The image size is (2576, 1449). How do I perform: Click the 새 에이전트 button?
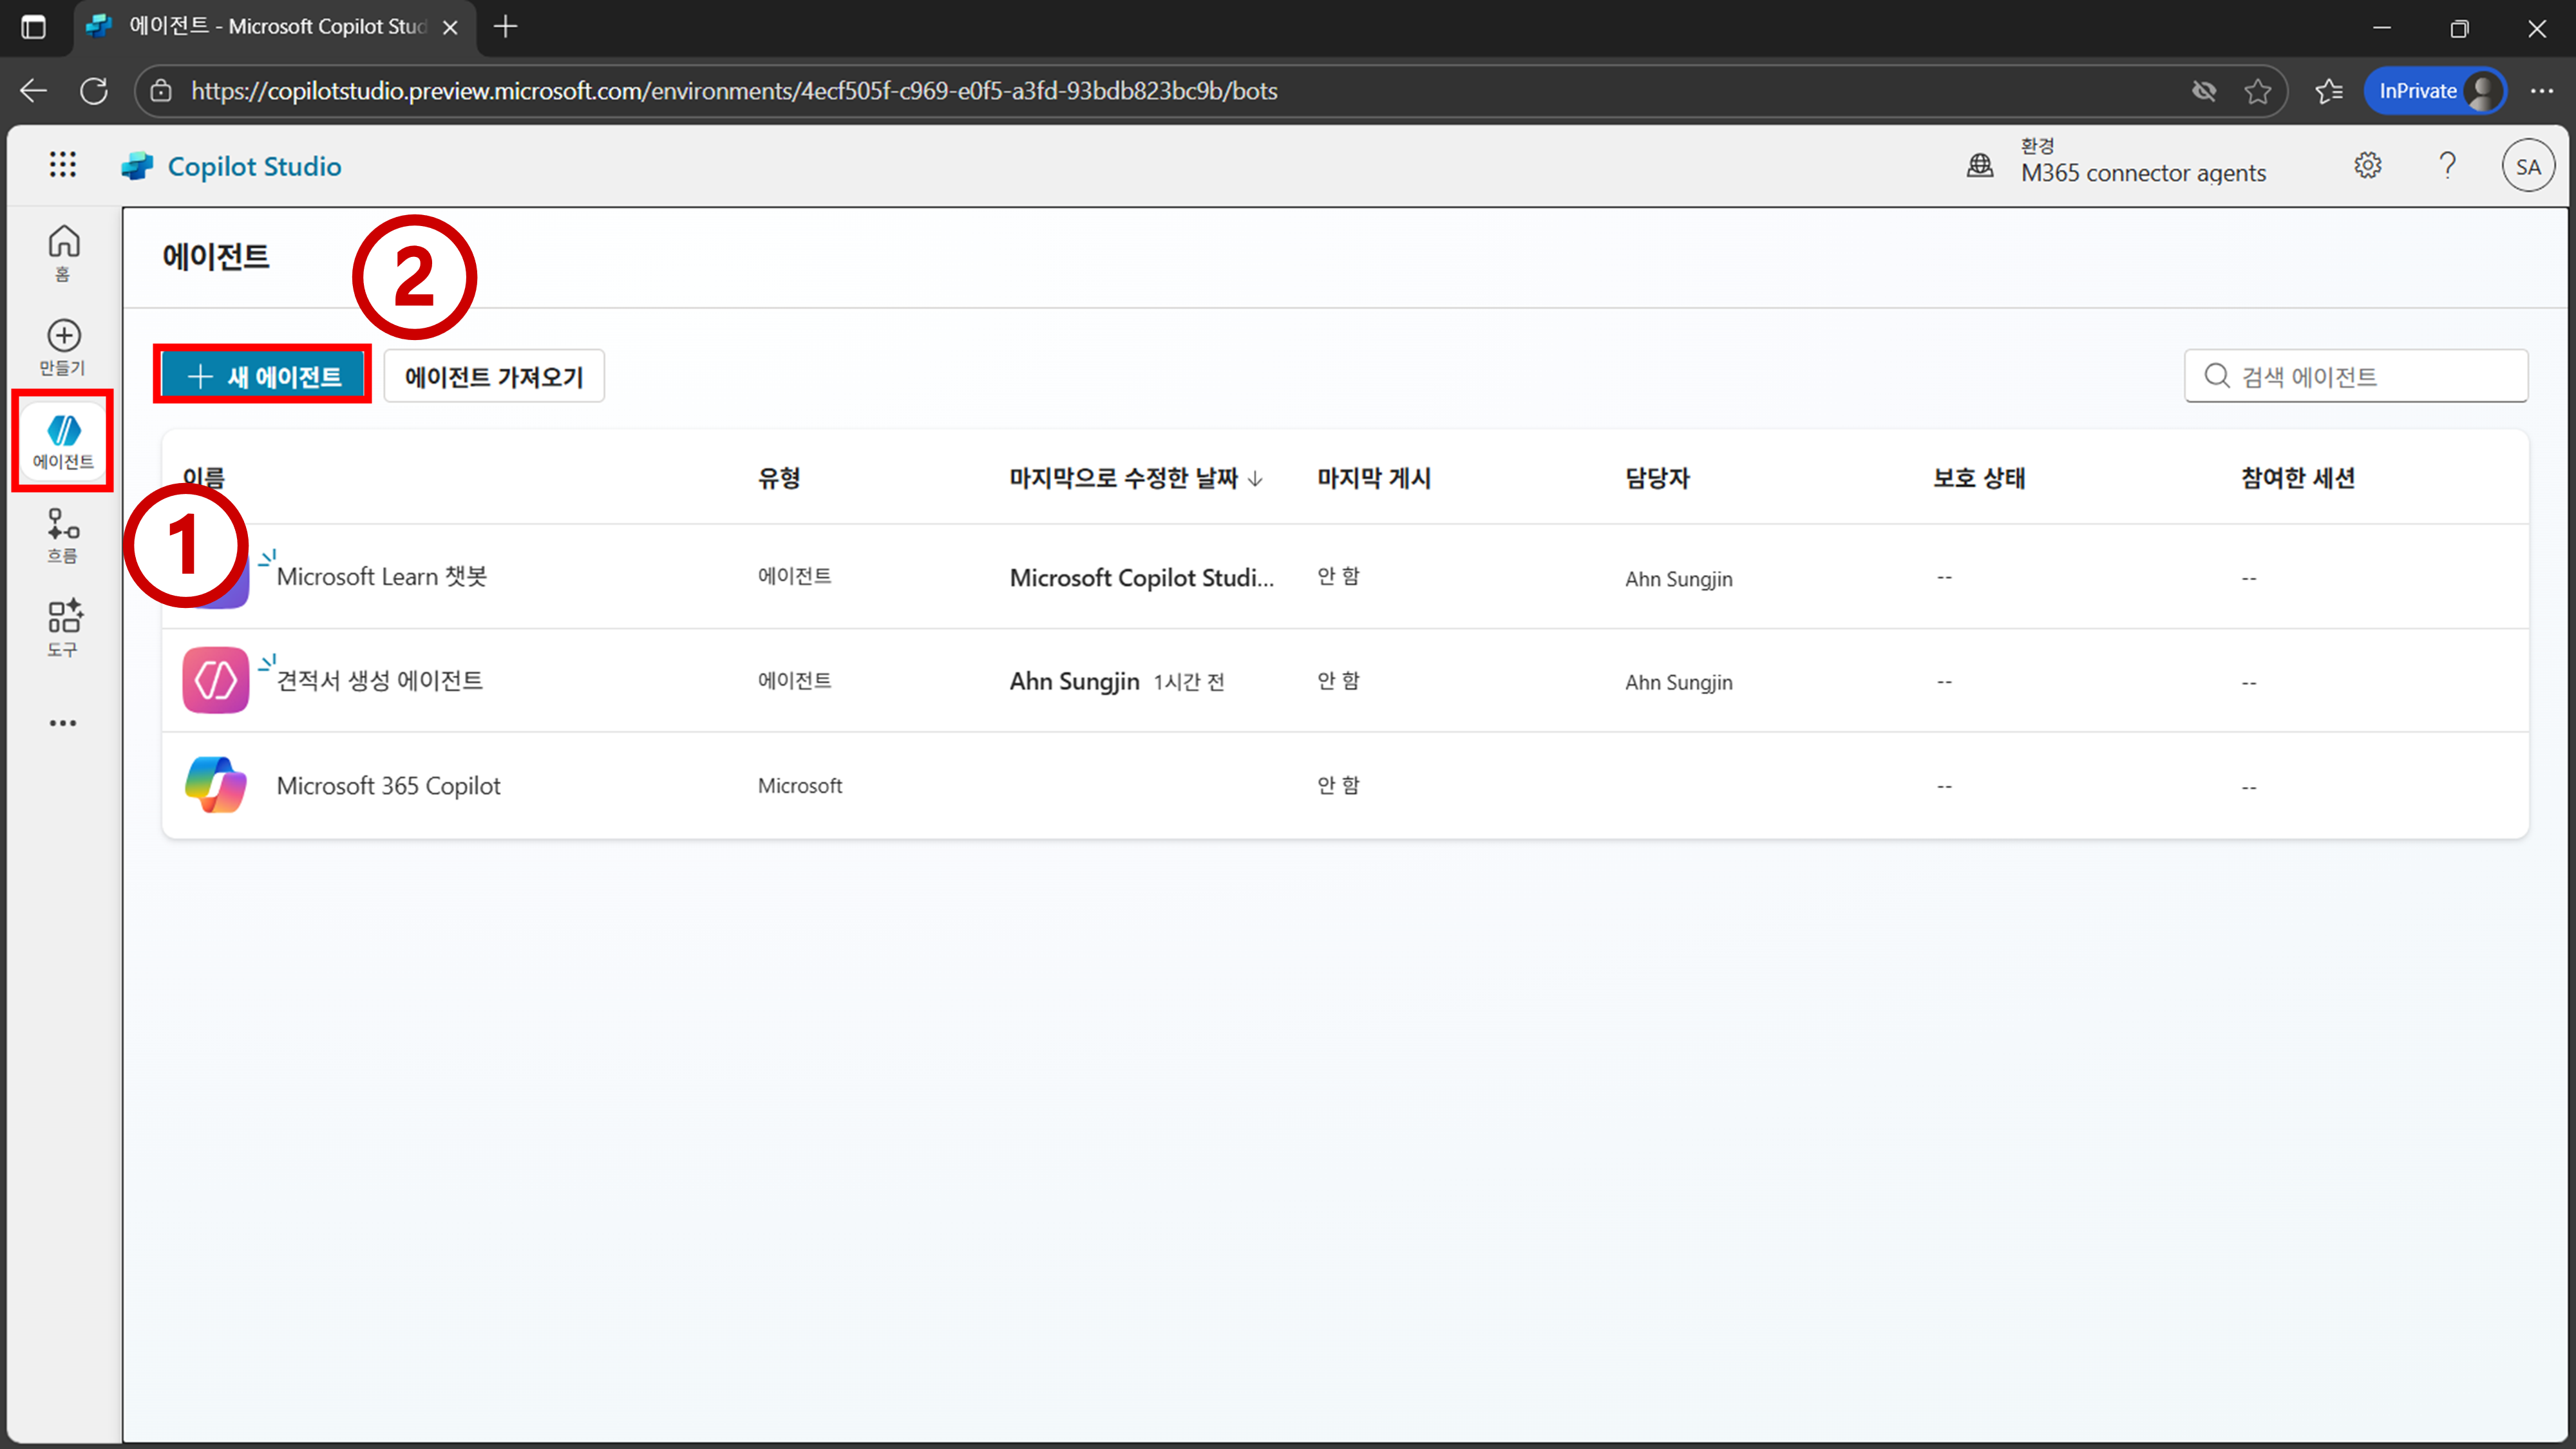(264, 376)
